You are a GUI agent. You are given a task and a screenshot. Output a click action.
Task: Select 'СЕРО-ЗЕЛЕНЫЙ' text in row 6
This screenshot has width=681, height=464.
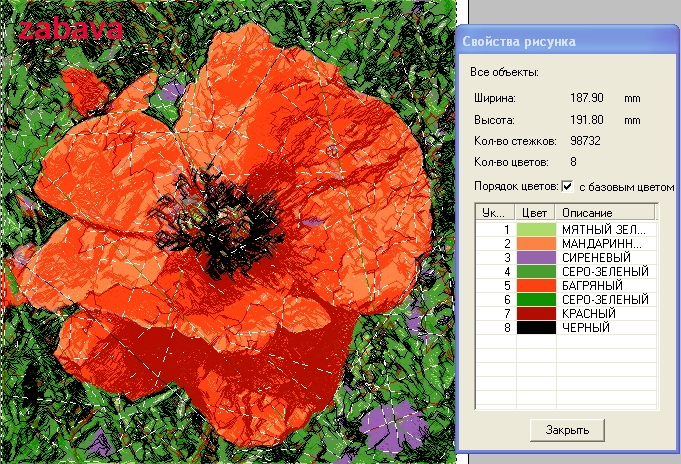coord(605,299)
